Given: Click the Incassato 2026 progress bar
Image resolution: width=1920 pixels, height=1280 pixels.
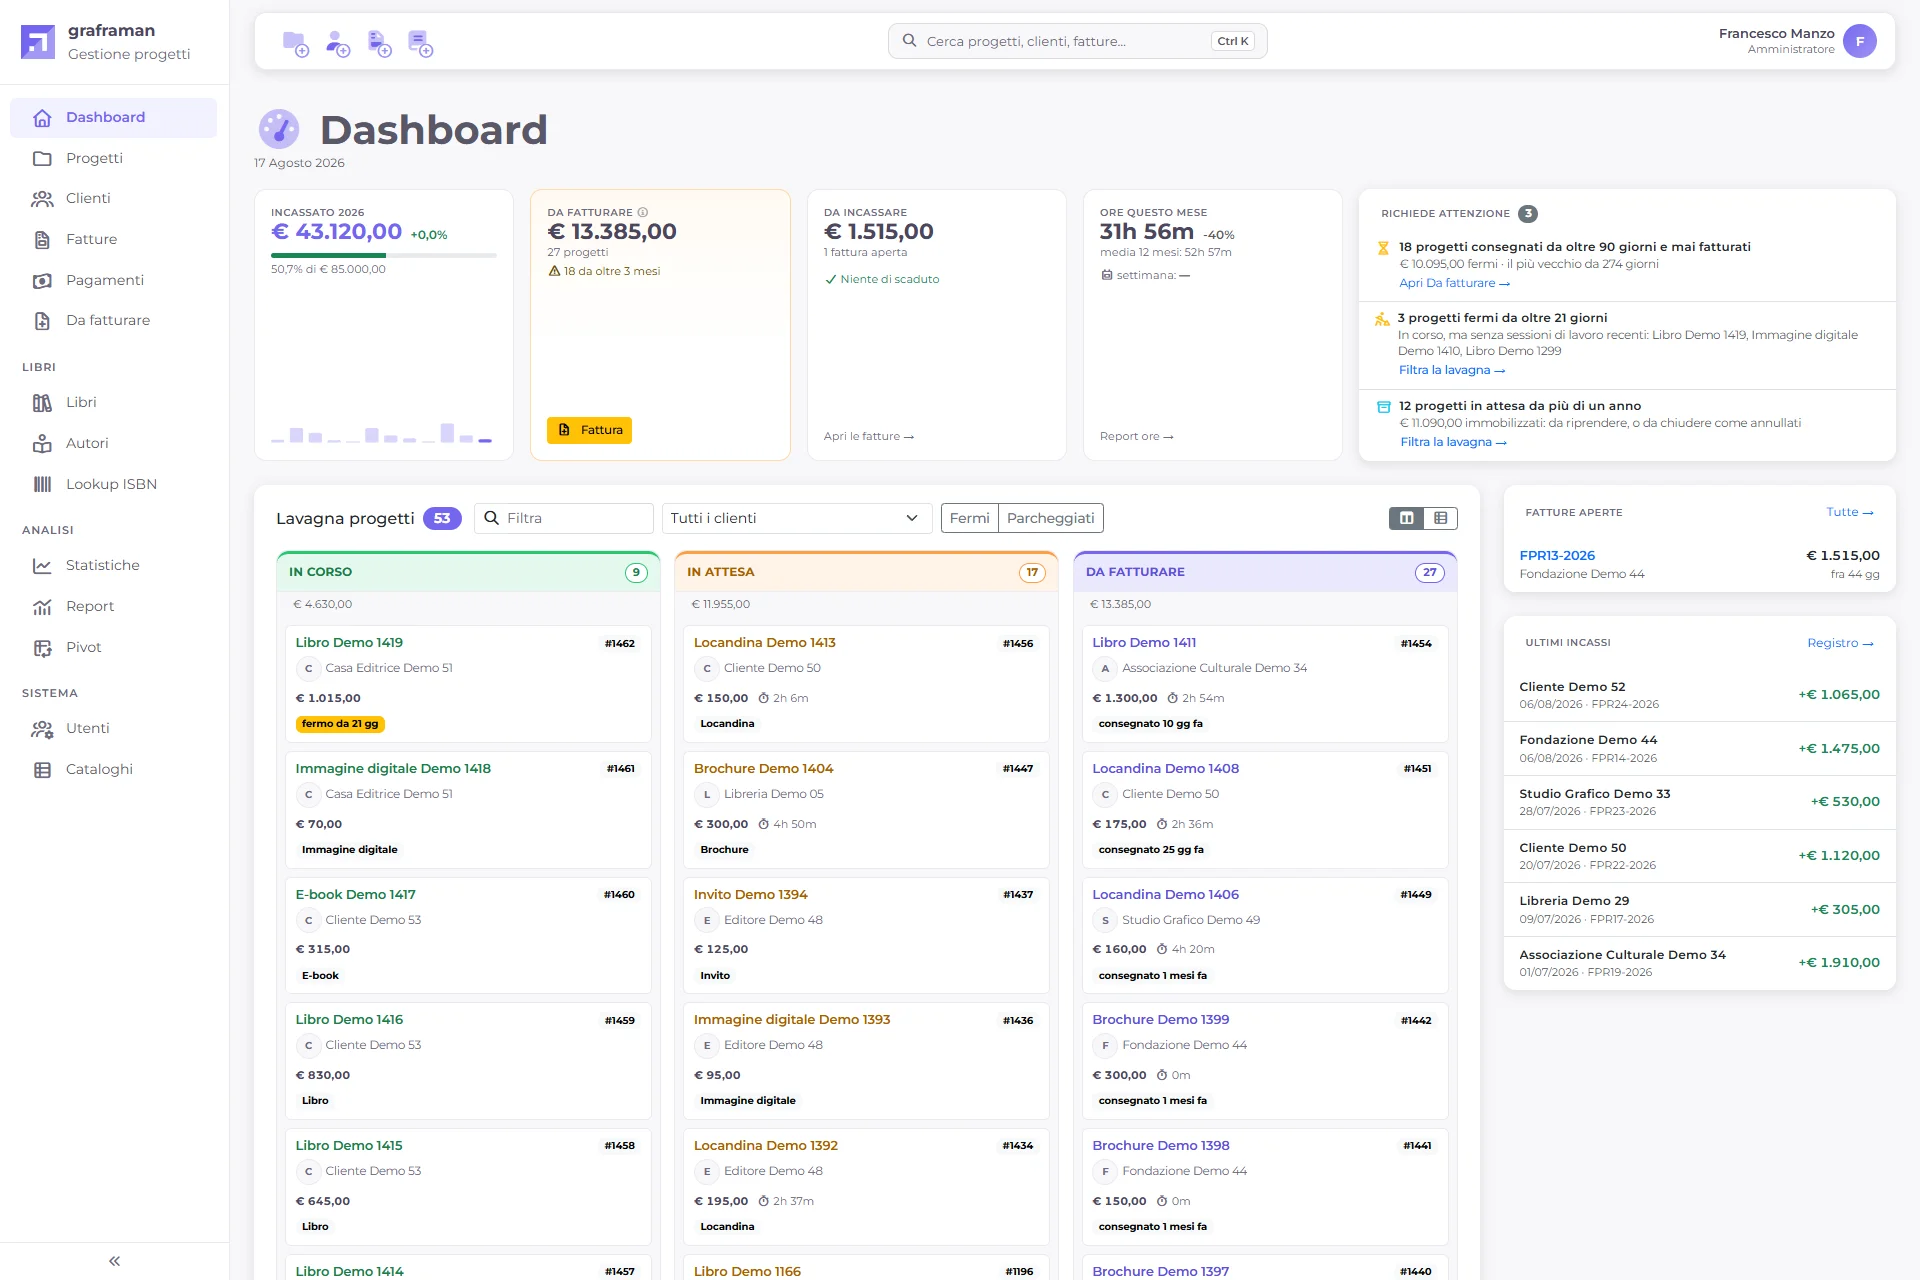Looking at the screenshot, I should point(384,256).
